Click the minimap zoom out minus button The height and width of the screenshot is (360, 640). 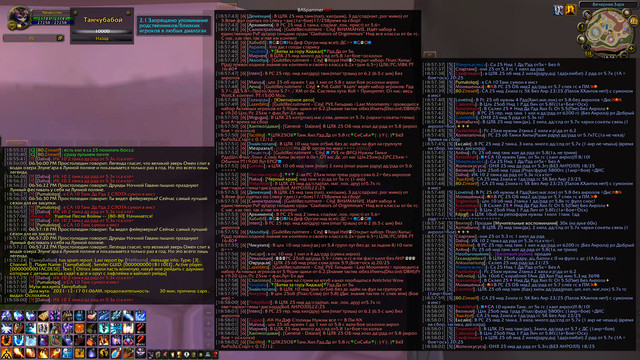tap(624, 55)
